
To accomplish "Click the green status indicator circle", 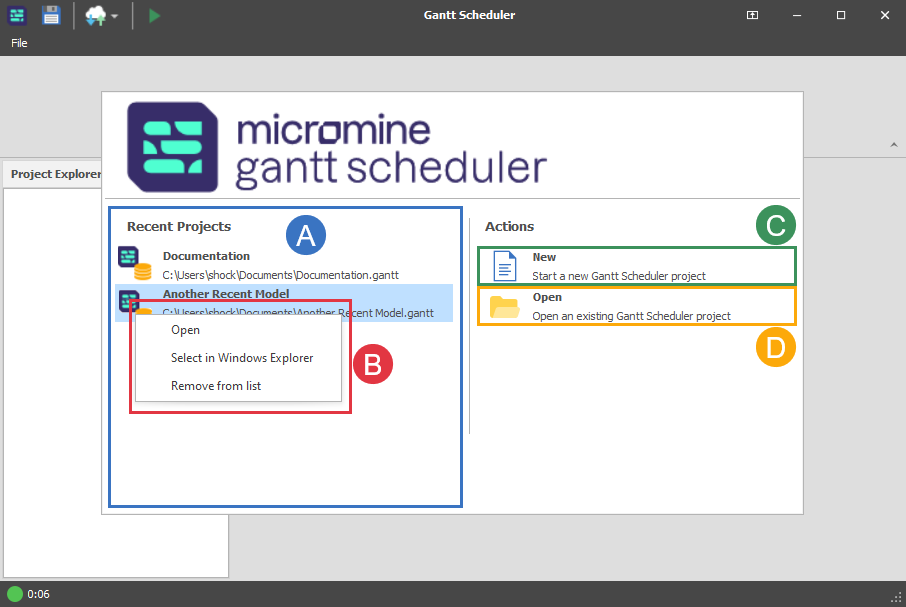I will coord(15,594).
